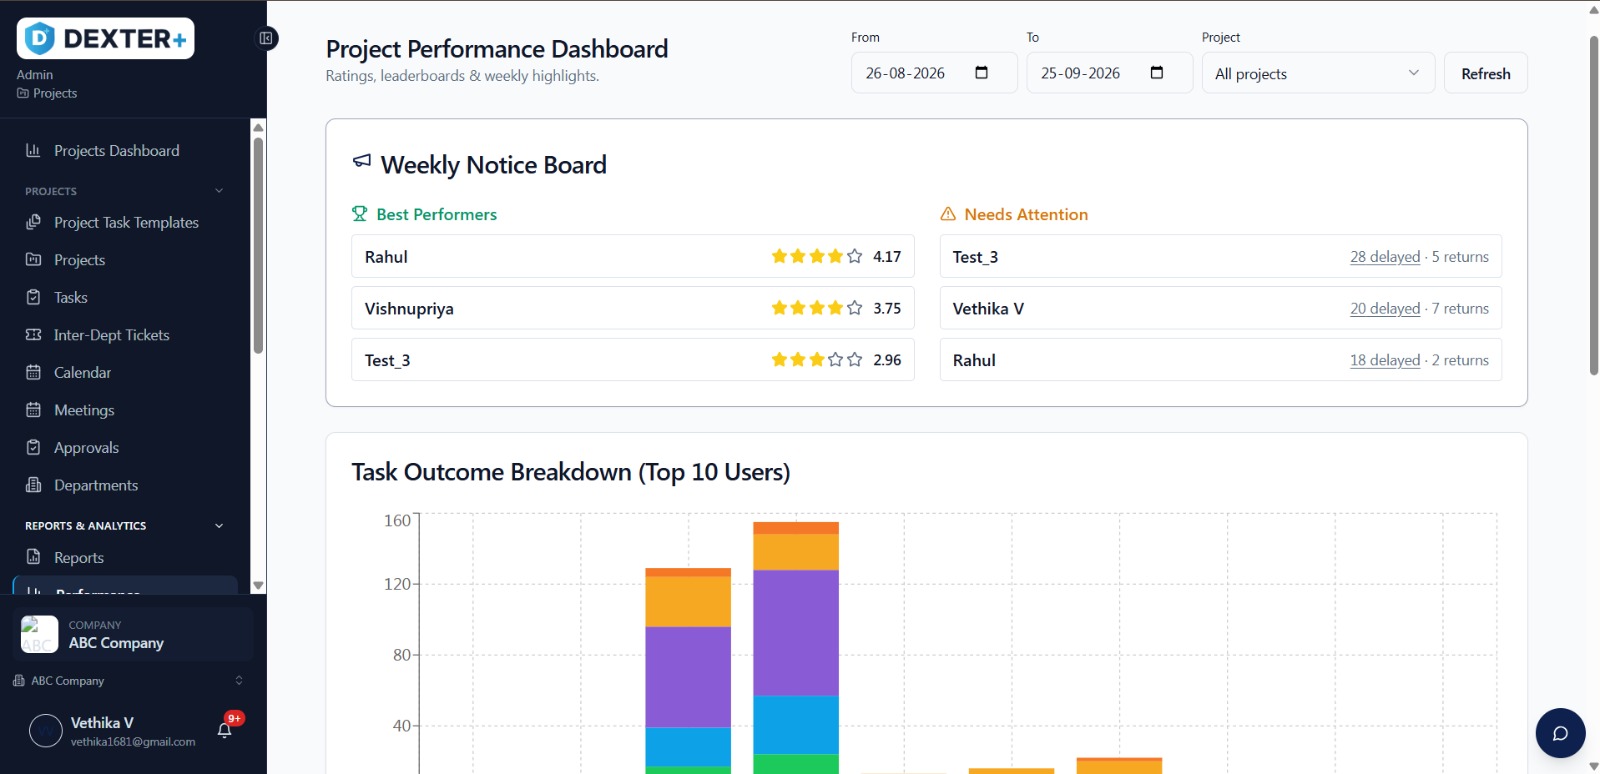The height and width of the screenshot is (774, 1600).
Task: Click the Dexter+ logo
Action: coord(105,39)
